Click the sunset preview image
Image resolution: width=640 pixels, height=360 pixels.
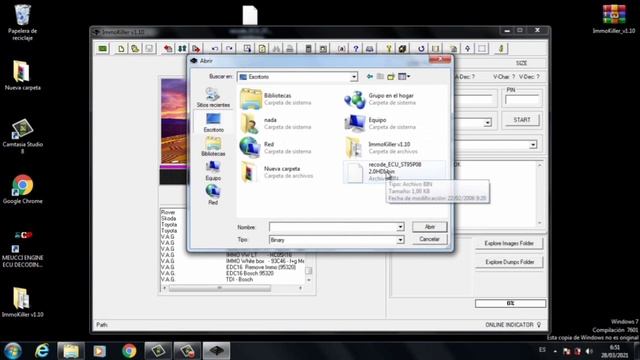click(x=173, y=122)
